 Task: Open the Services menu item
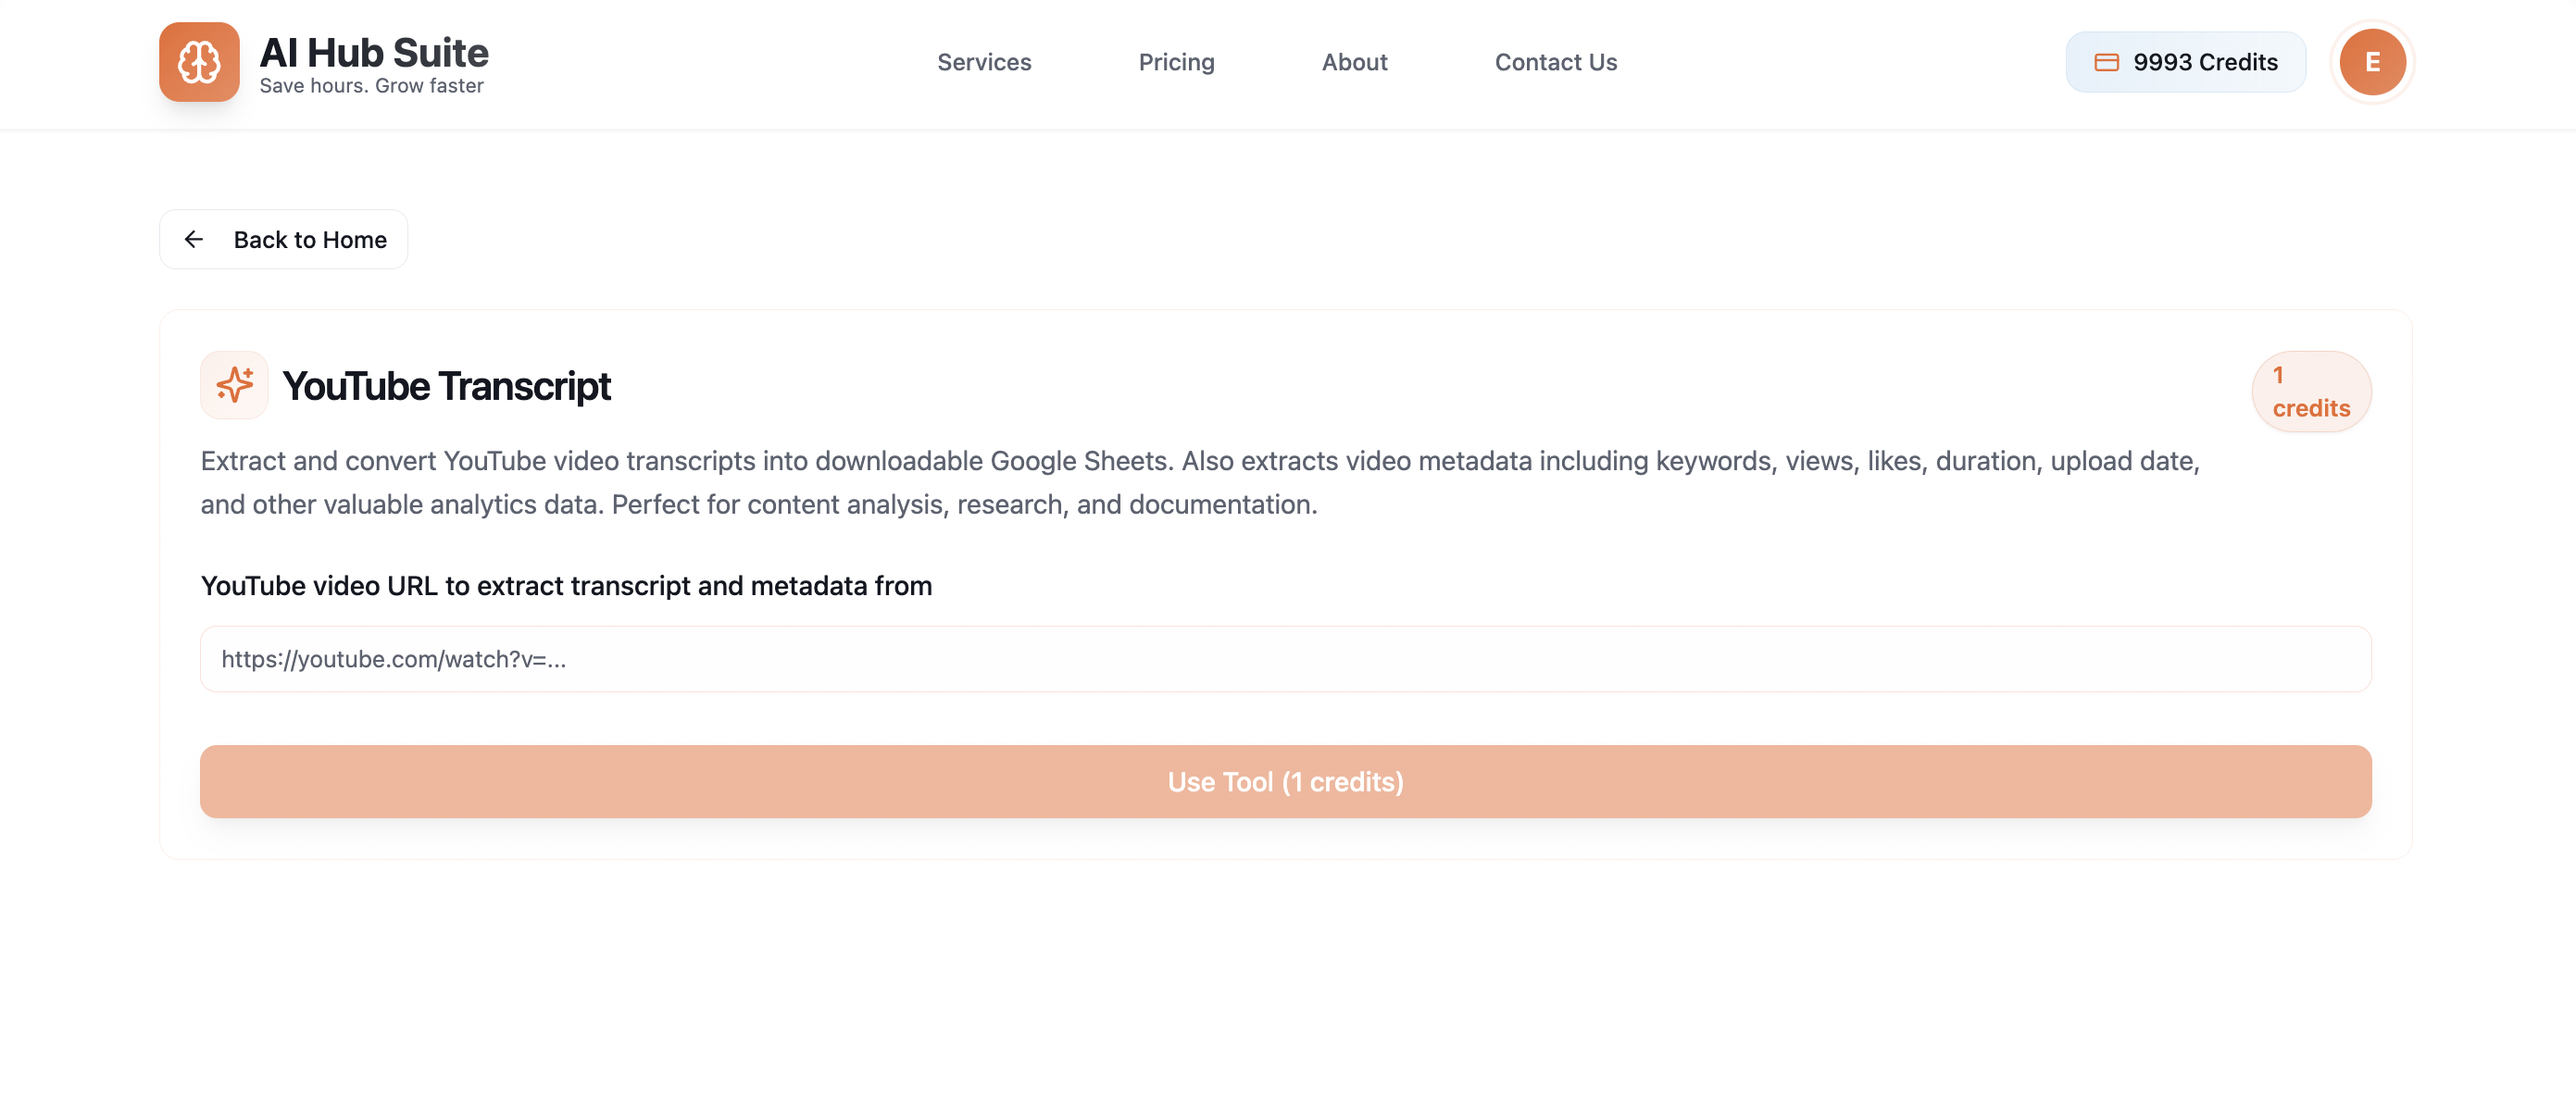point(983,62)
